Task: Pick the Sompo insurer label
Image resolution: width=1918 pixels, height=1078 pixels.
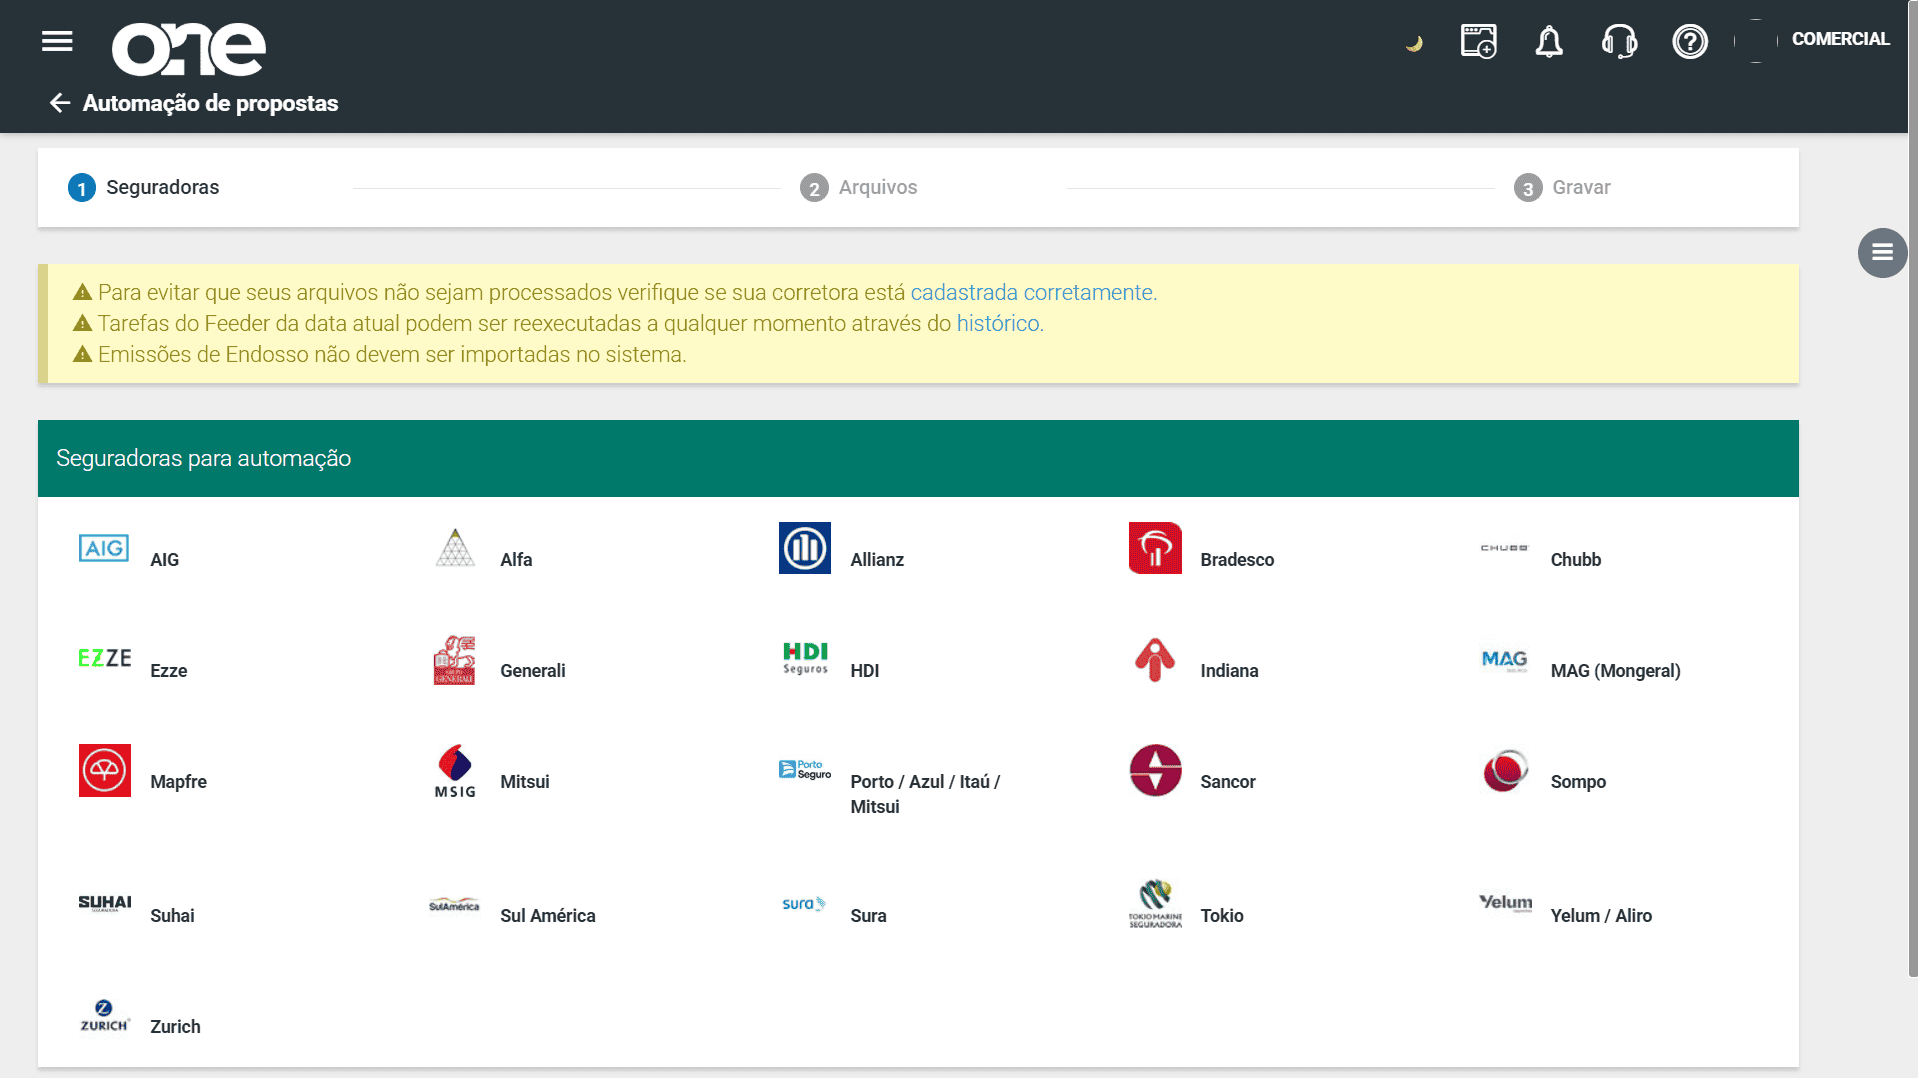Action: click(x=1578, y=782)
